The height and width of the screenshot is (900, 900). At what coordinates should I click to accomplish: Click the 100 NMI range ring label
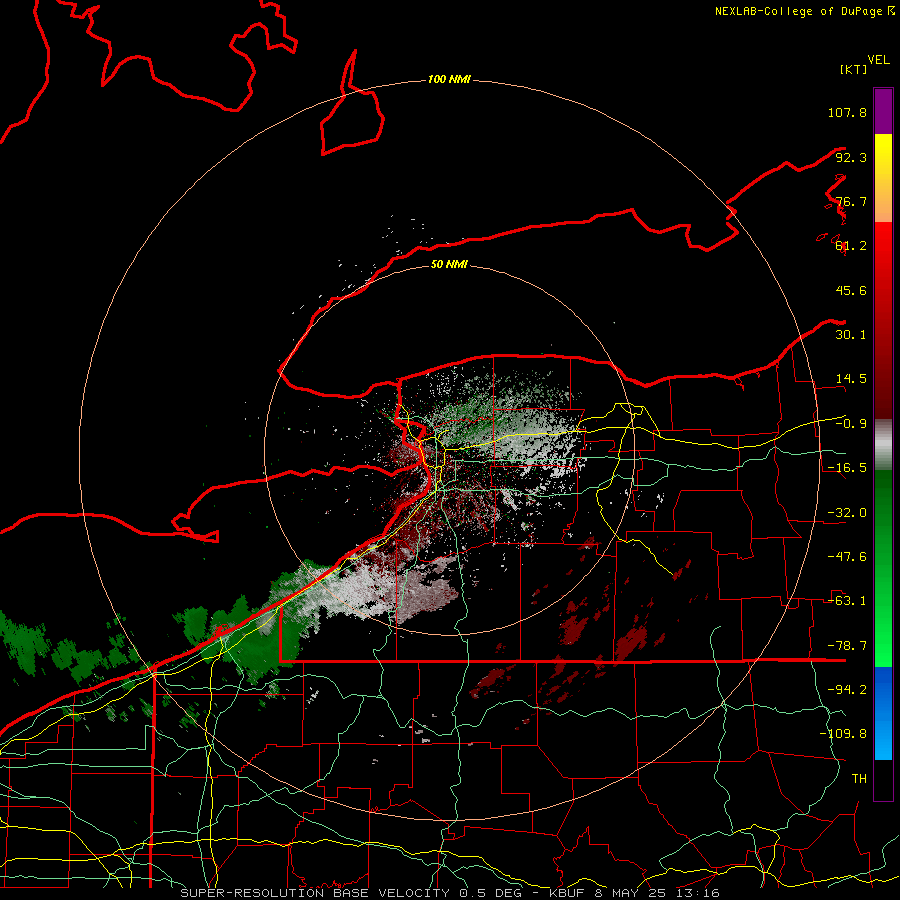point(449,79)
